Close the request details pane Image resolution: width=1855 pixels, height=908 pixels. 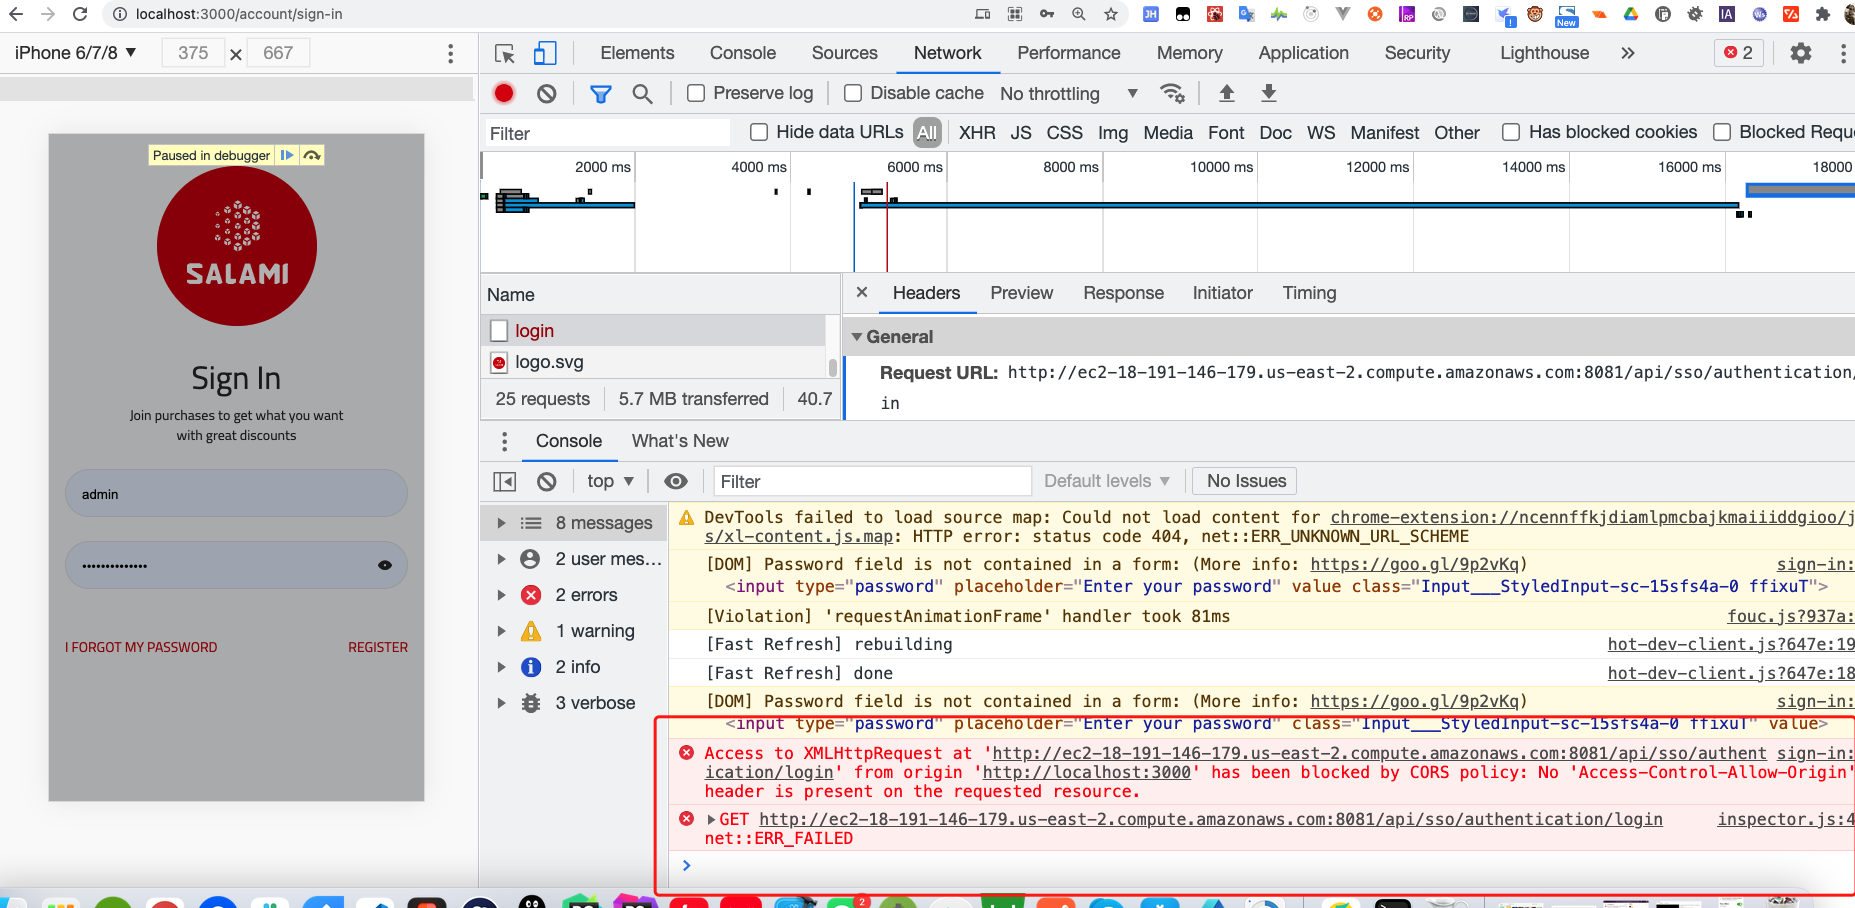(x=862, y=292)
